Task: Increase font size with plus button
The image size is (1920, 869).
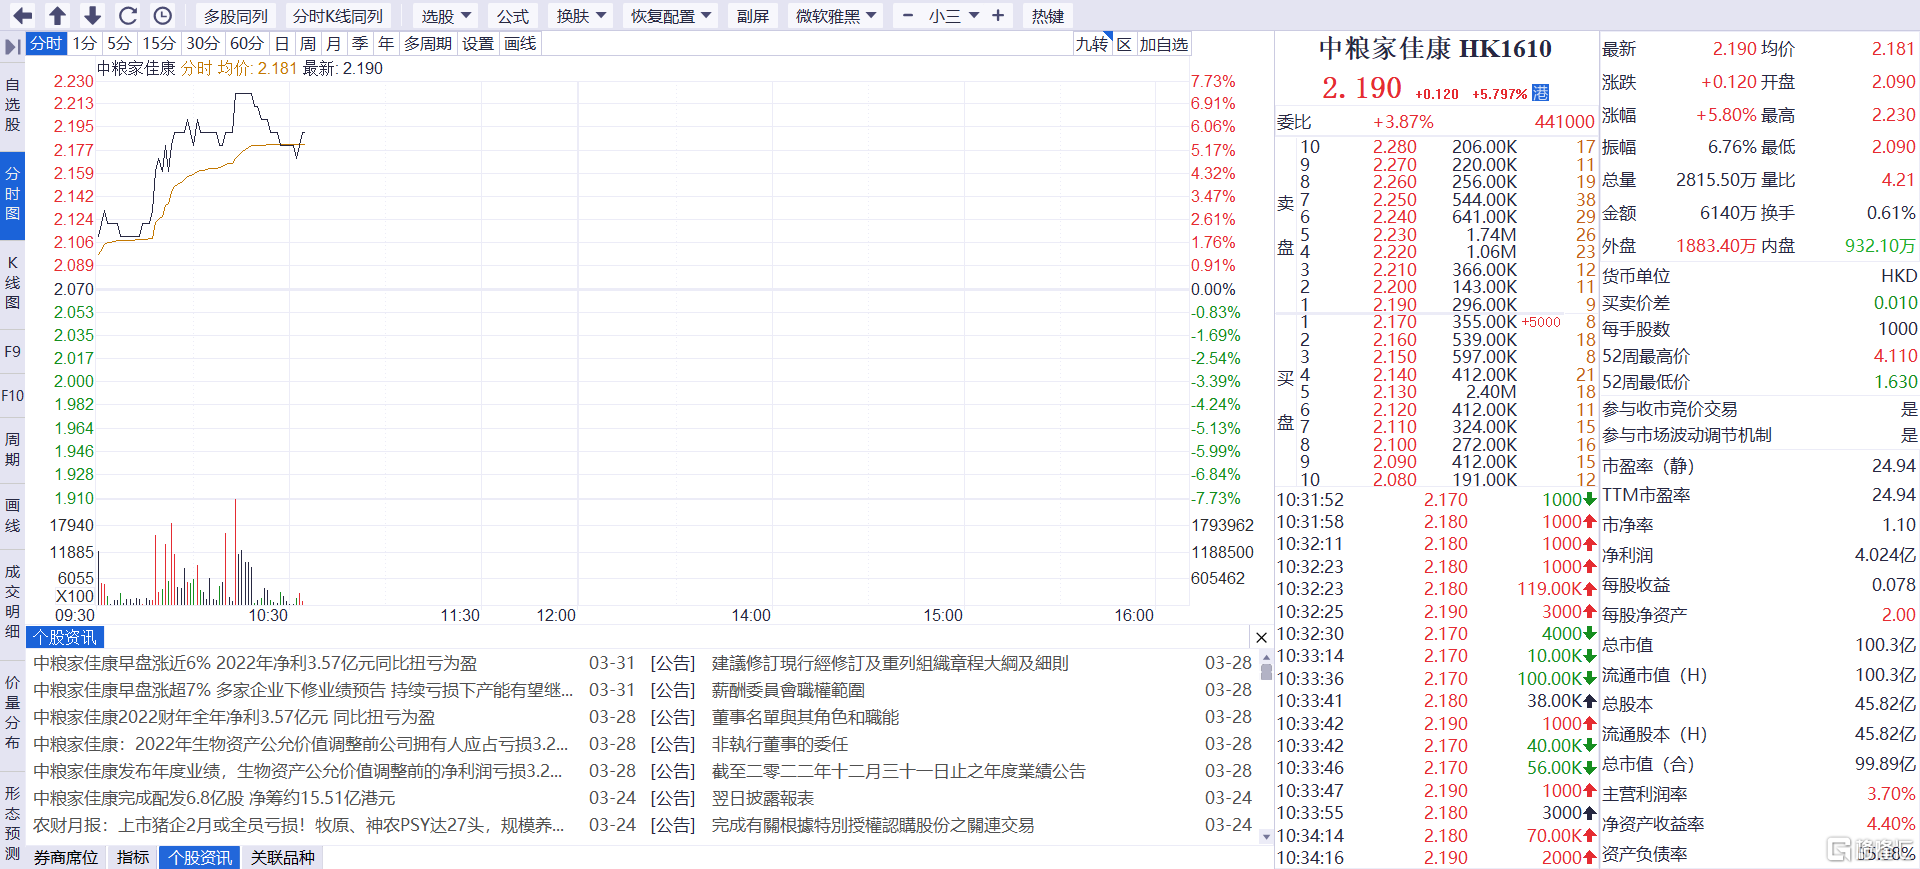Action: 998,16
